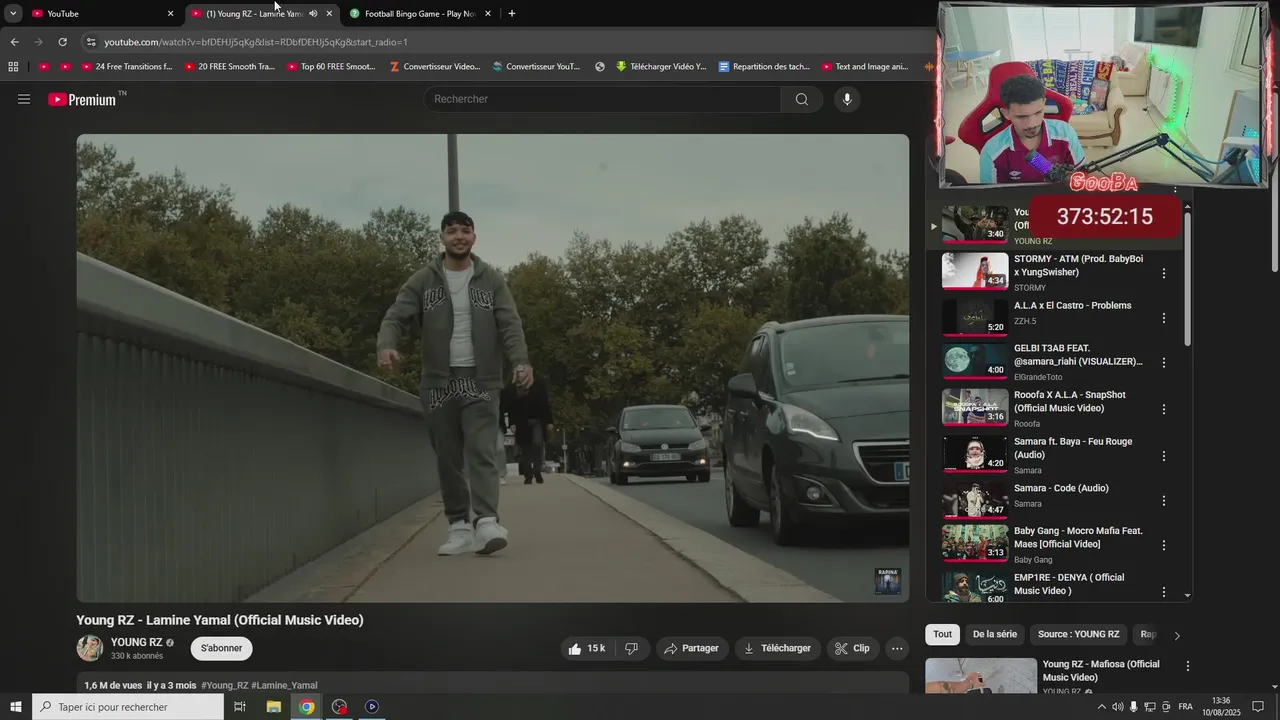Viewport: 1280px width, 720px height.
Task: Open Task View on taskbar
Action: [x=240, y=707]
